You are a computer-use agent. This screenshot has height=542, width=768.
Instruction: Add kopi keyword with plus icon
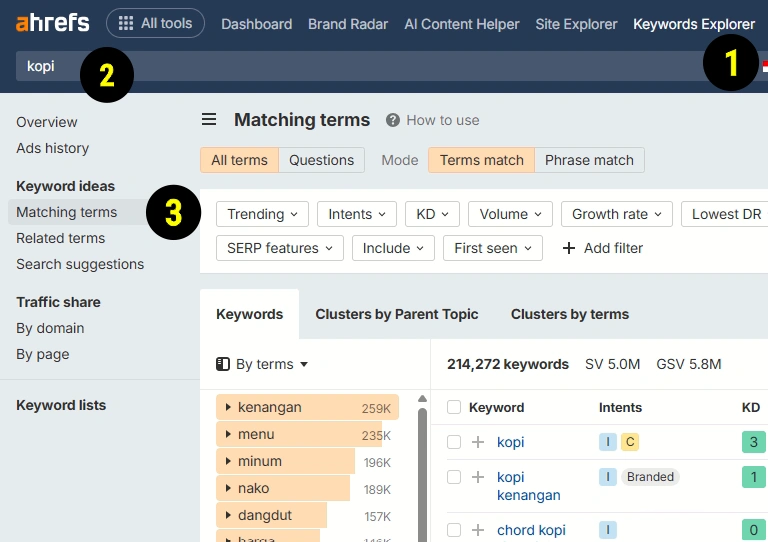(478, 442)
